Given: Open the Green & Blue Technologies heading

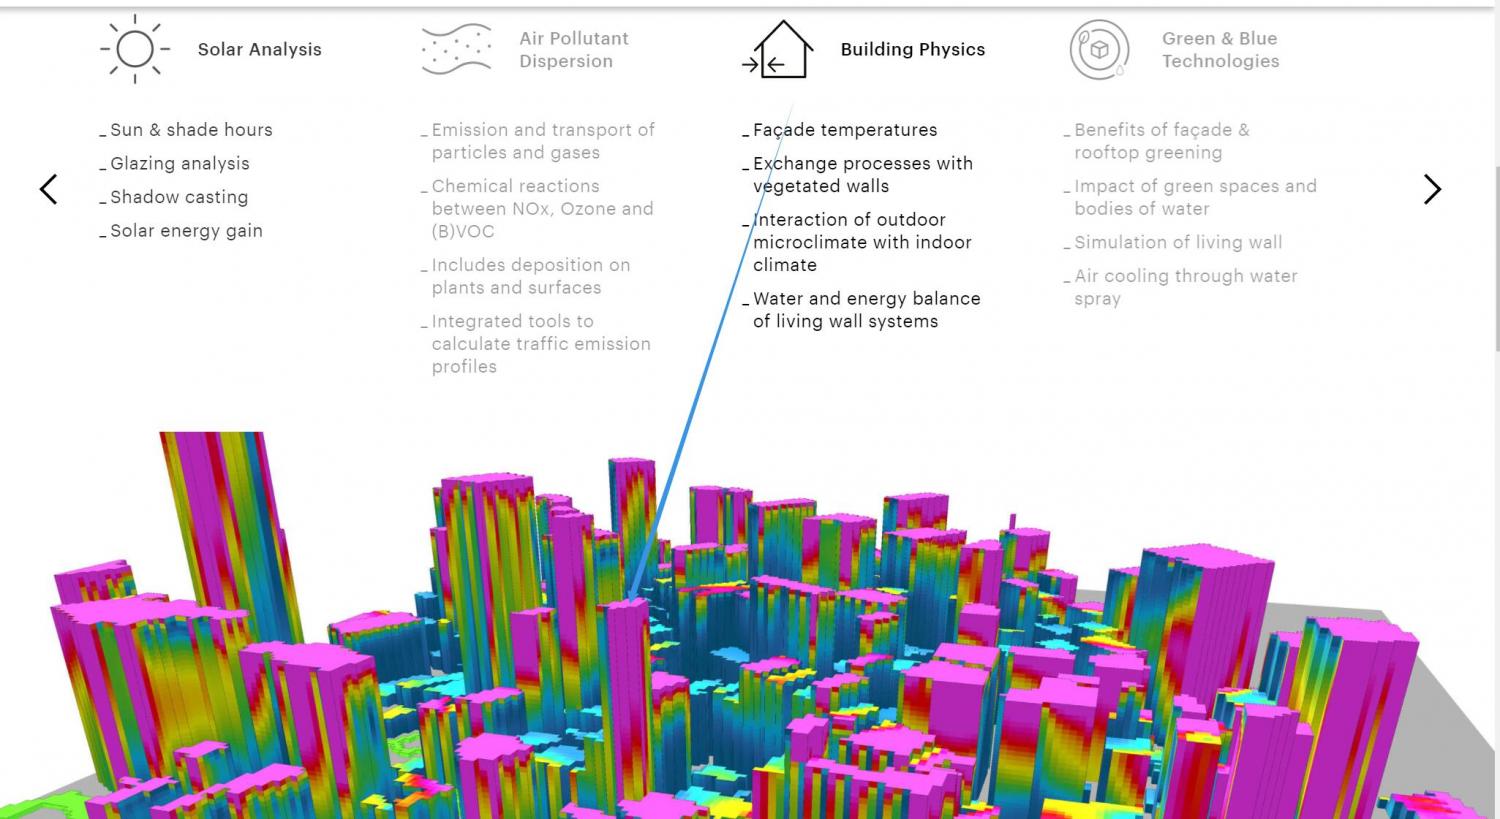Looking at the screenshot, I should coord(1220,50).
